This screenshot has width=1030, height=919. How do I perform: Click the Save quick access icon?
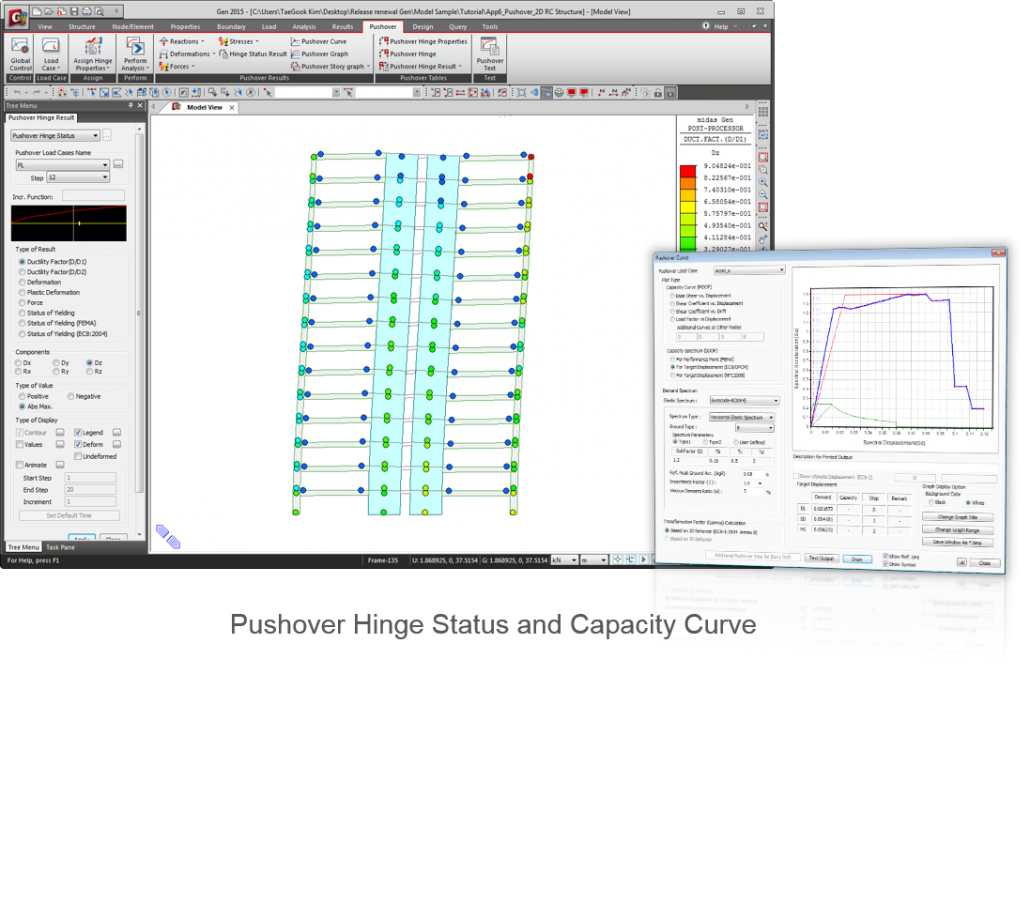coord(74,11)
